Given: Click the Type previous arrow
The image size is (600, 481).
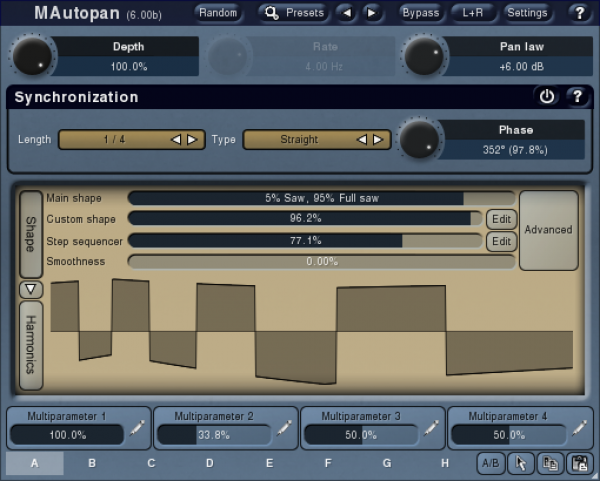Looking at the screenshot, I should click(x=362, y=139).
